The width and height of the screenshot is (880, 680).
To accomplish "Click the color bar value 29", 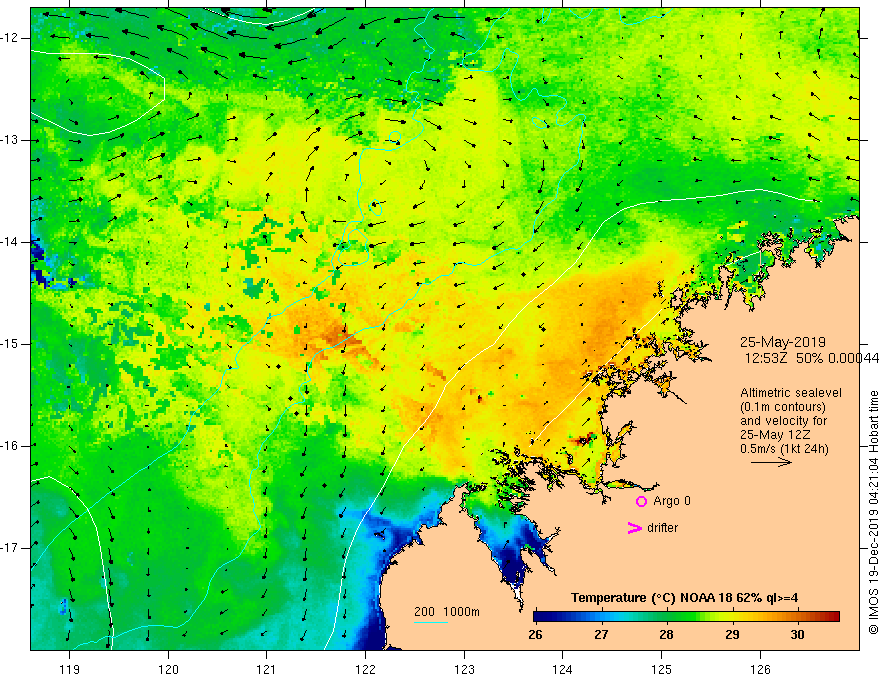I will [732, 635].
